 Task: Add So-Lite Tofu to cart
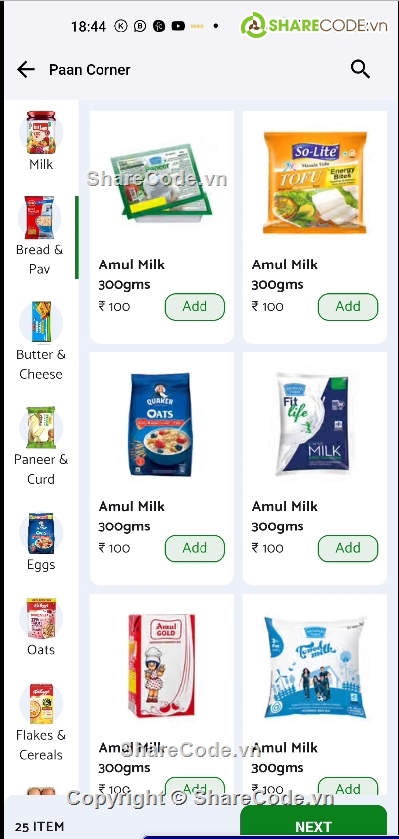click(348, 307)
